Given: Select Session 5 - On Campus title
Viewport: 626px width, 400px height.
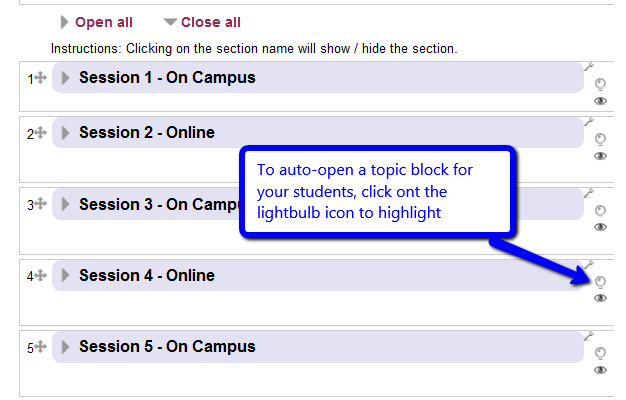Looking at the screenshot, I should [167, 347].
